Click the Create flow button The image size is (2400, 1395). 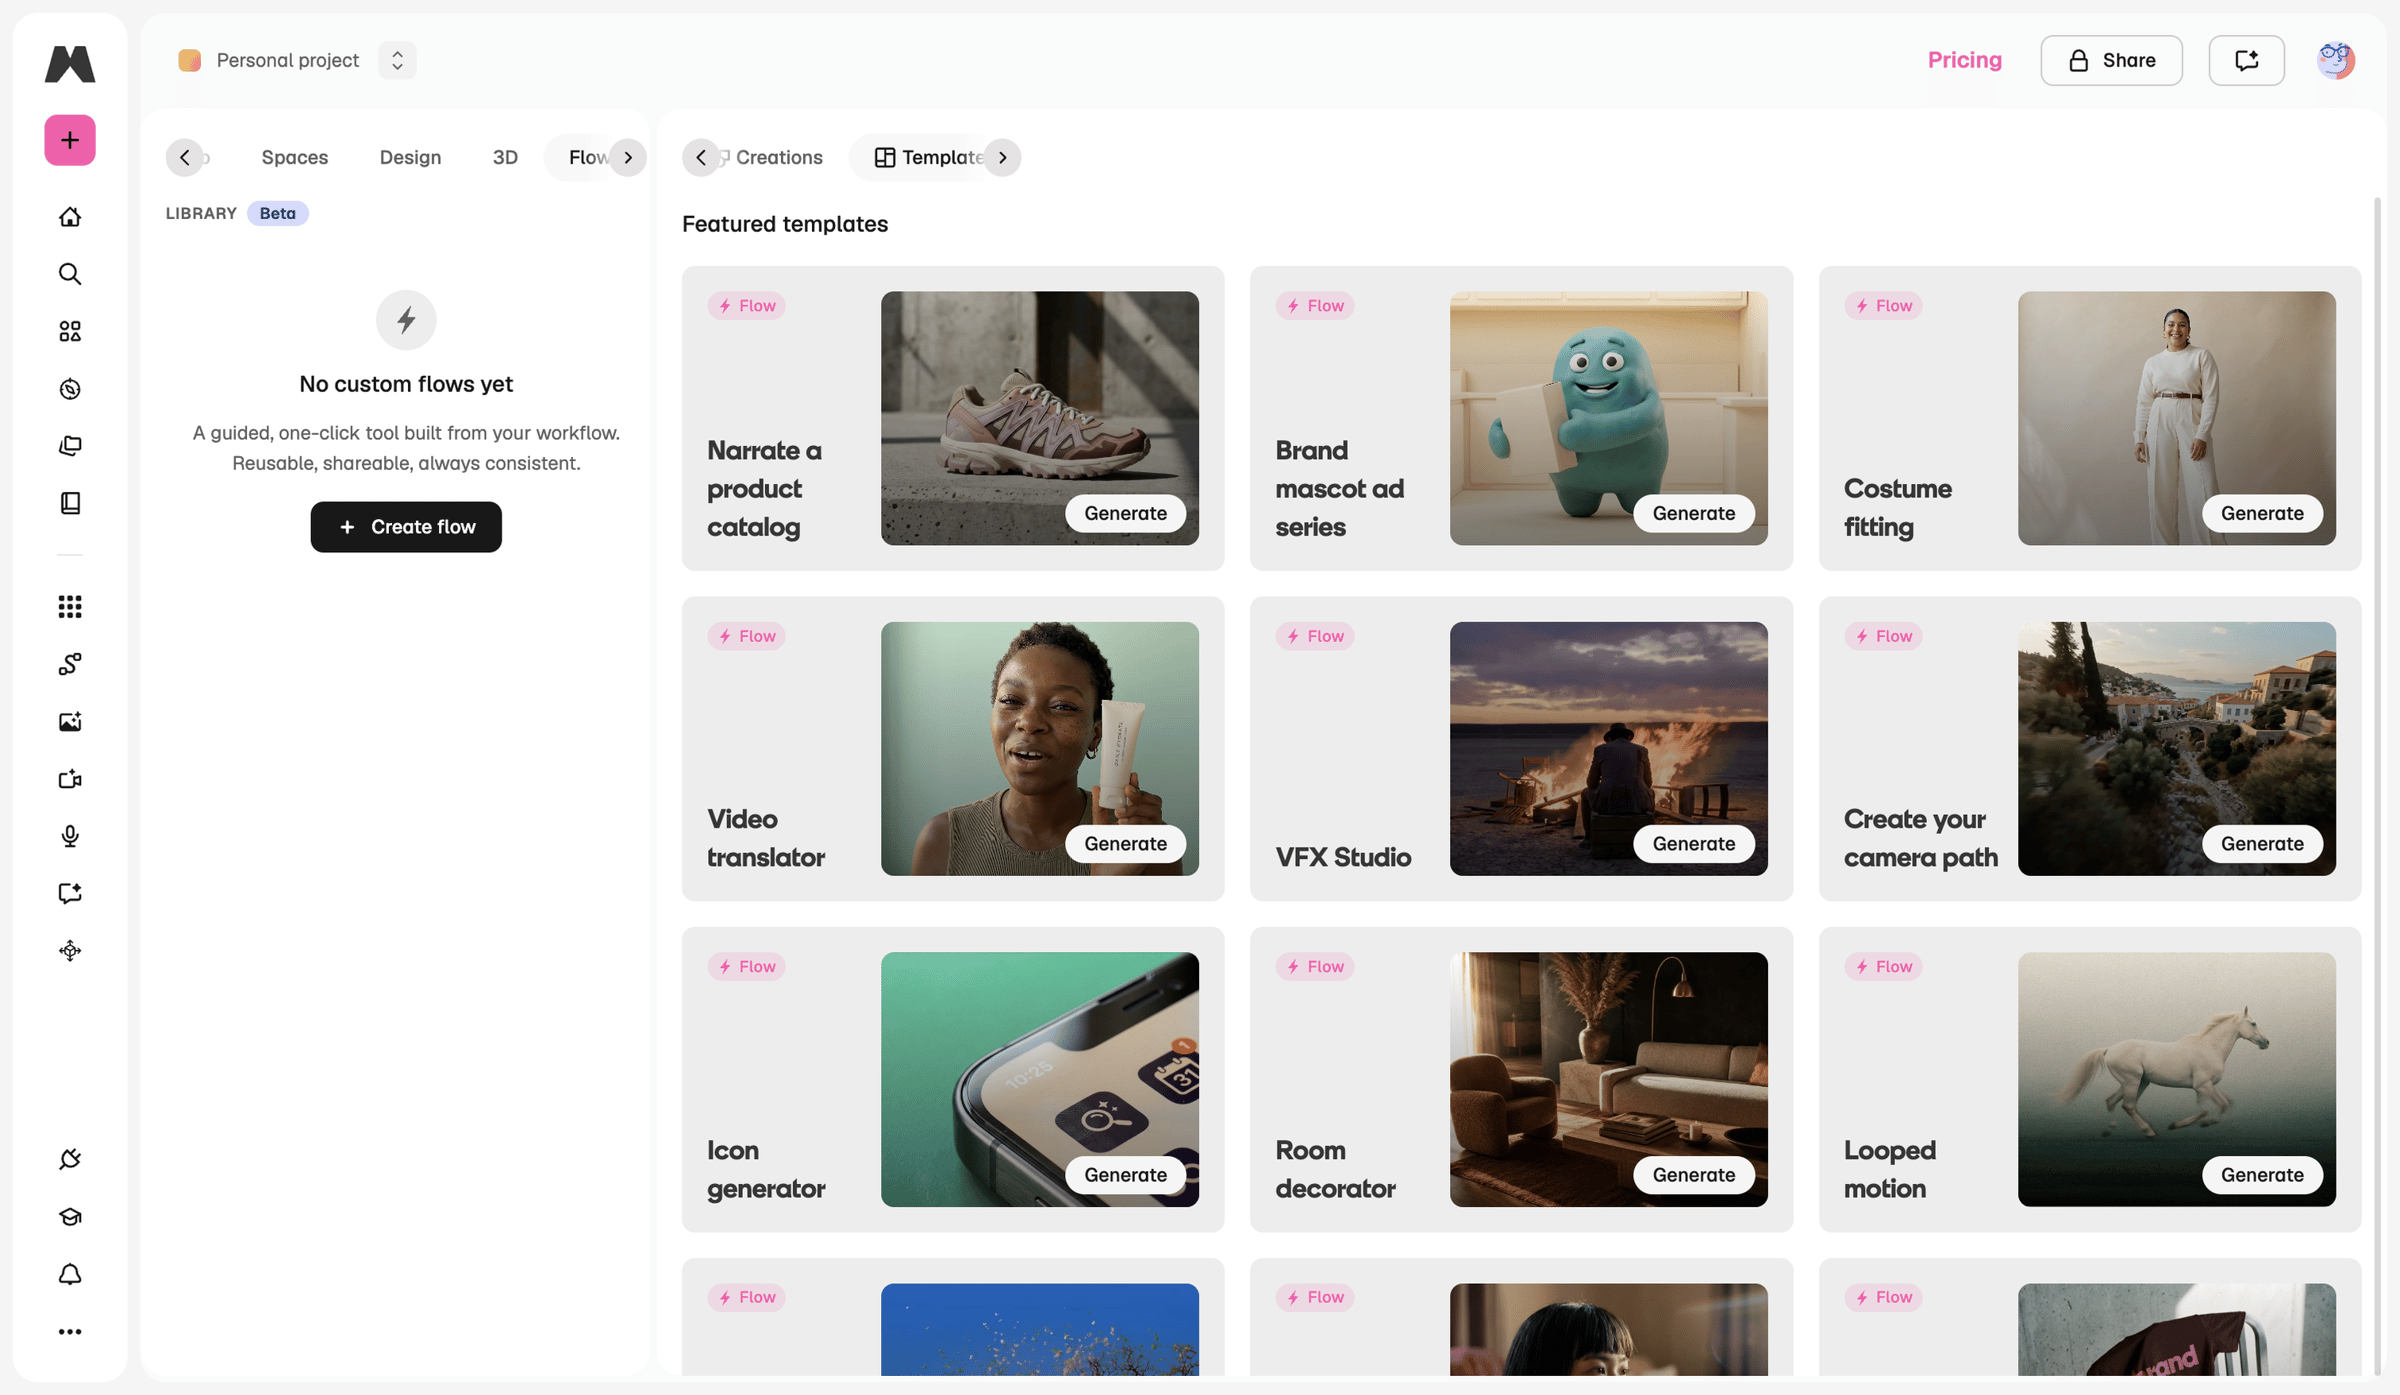406,527
